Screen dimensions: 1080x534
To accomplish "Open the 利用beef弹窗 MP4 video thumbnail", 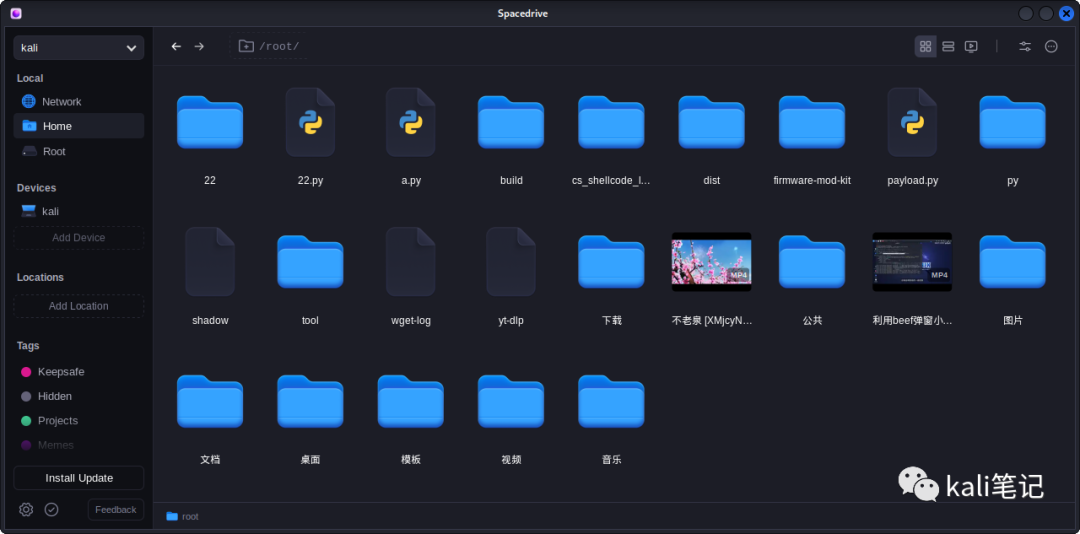I will (912, 262).
